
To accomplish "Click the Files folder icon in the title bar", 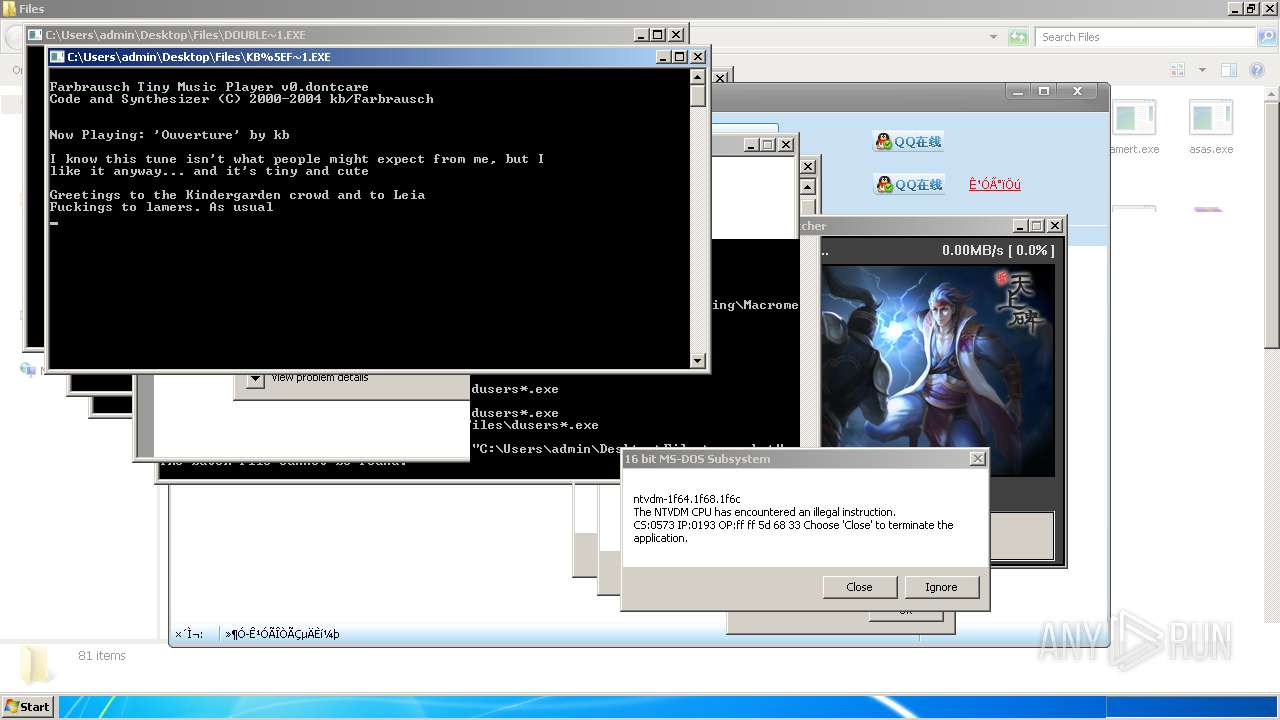I will (x=9, y=9).
